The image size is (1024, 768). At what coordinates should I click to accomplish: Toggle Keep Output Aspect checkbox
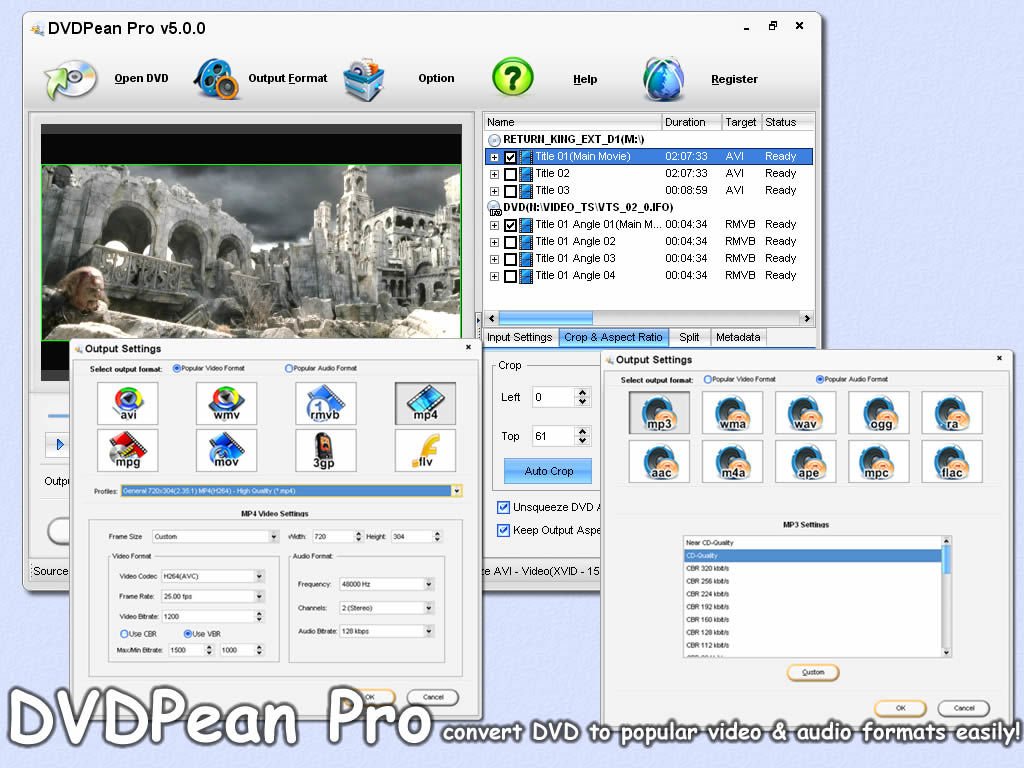504,530
